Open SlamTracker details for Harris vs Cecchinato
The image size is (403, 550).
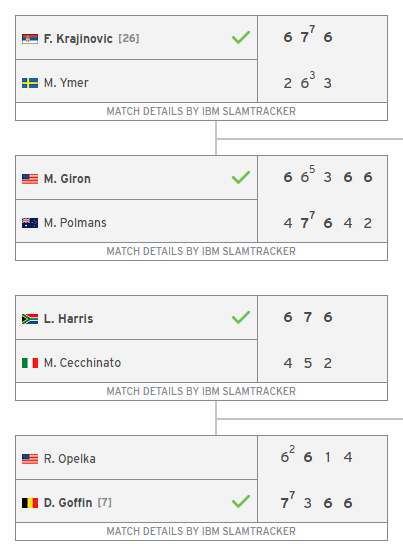[x=201, y=391]
